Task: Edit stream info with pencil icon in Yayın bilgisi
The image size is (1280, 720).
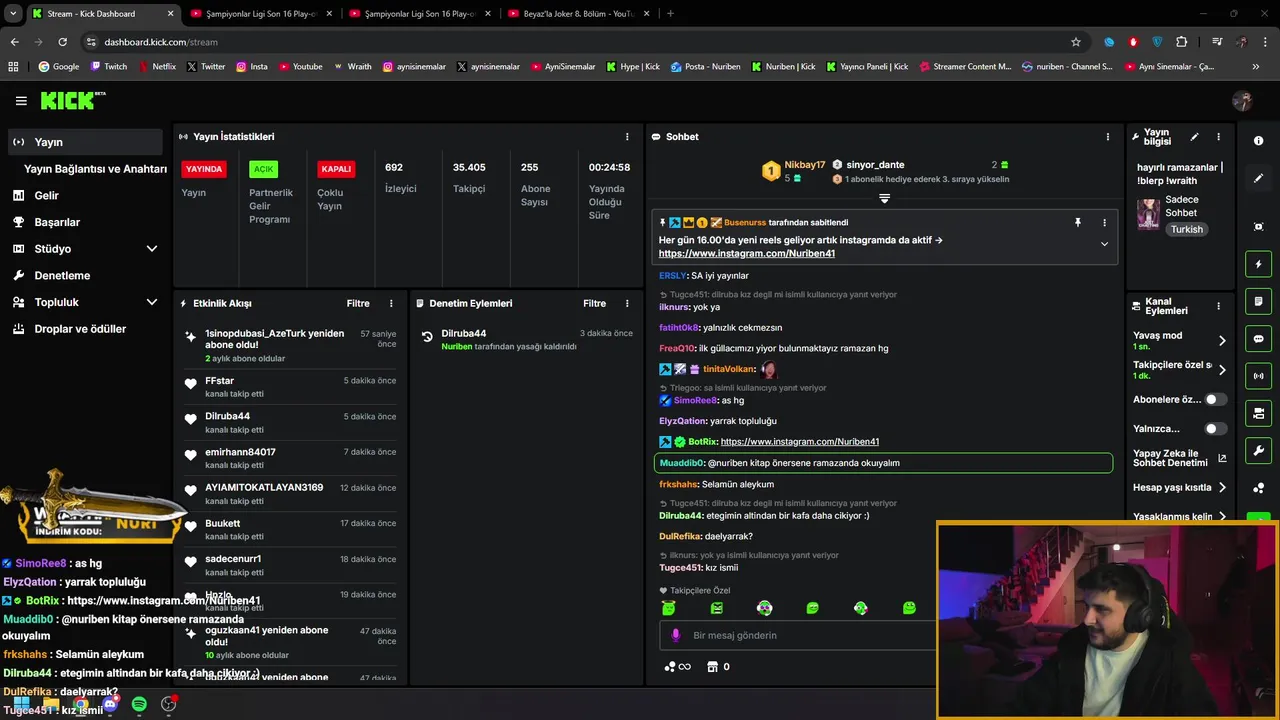Action: coord(1194,137)
